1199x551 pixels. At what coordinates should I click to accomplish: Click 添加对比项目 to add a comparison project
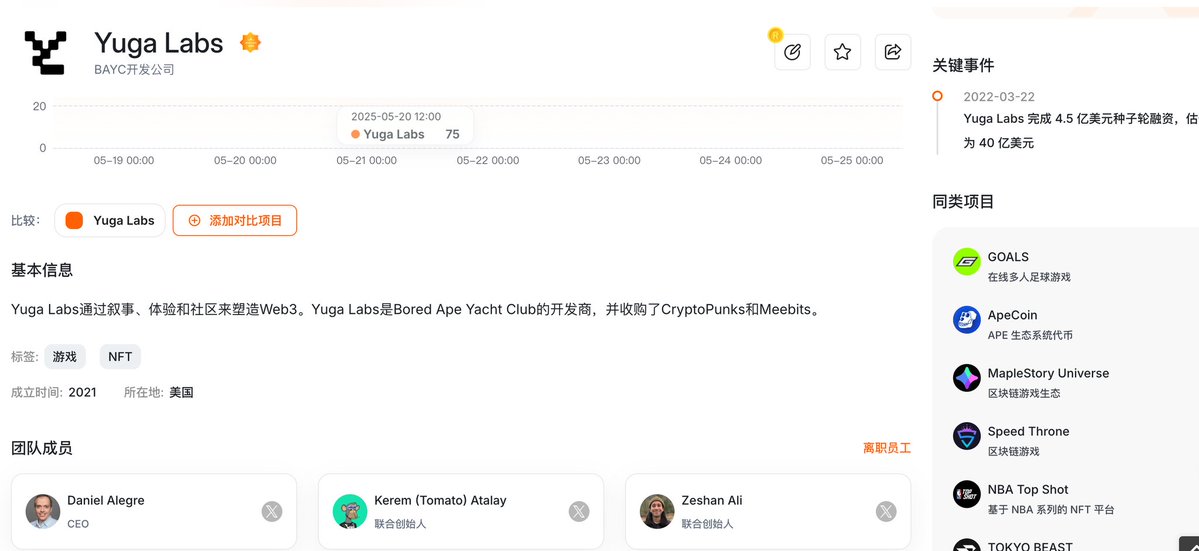click(235, 220)
